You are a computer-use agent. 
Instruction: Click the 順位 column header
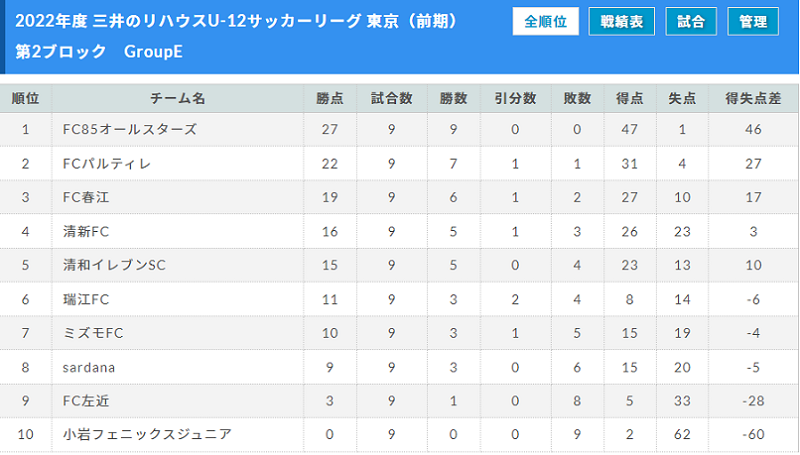pos(26,98)
